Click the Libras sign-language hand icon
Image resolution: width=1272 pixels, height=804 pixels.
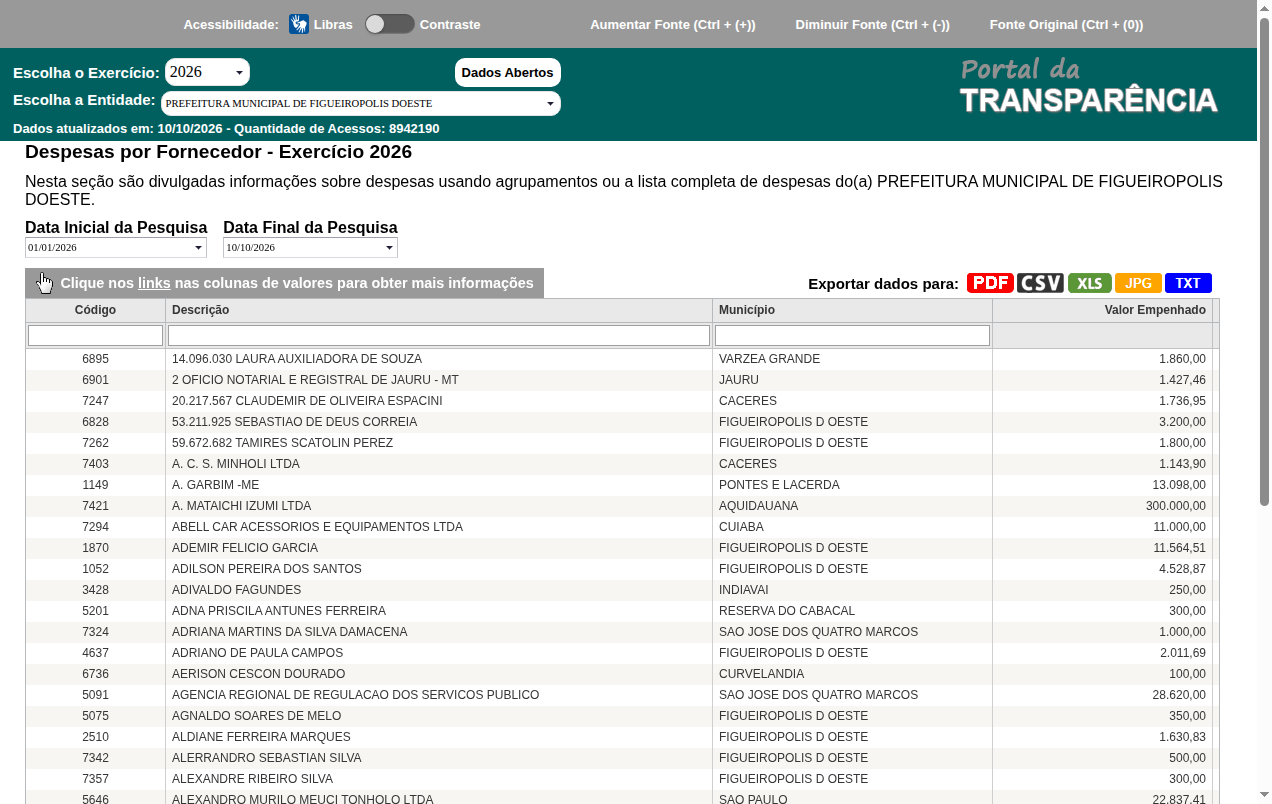point(299,24)
